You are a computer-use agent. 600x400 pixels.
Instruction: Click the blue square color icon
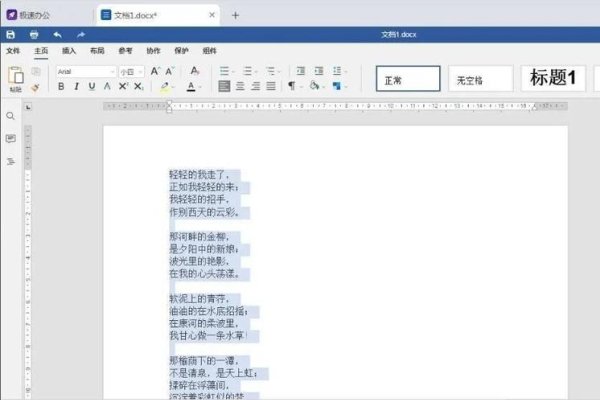click(x=337, y=86)
